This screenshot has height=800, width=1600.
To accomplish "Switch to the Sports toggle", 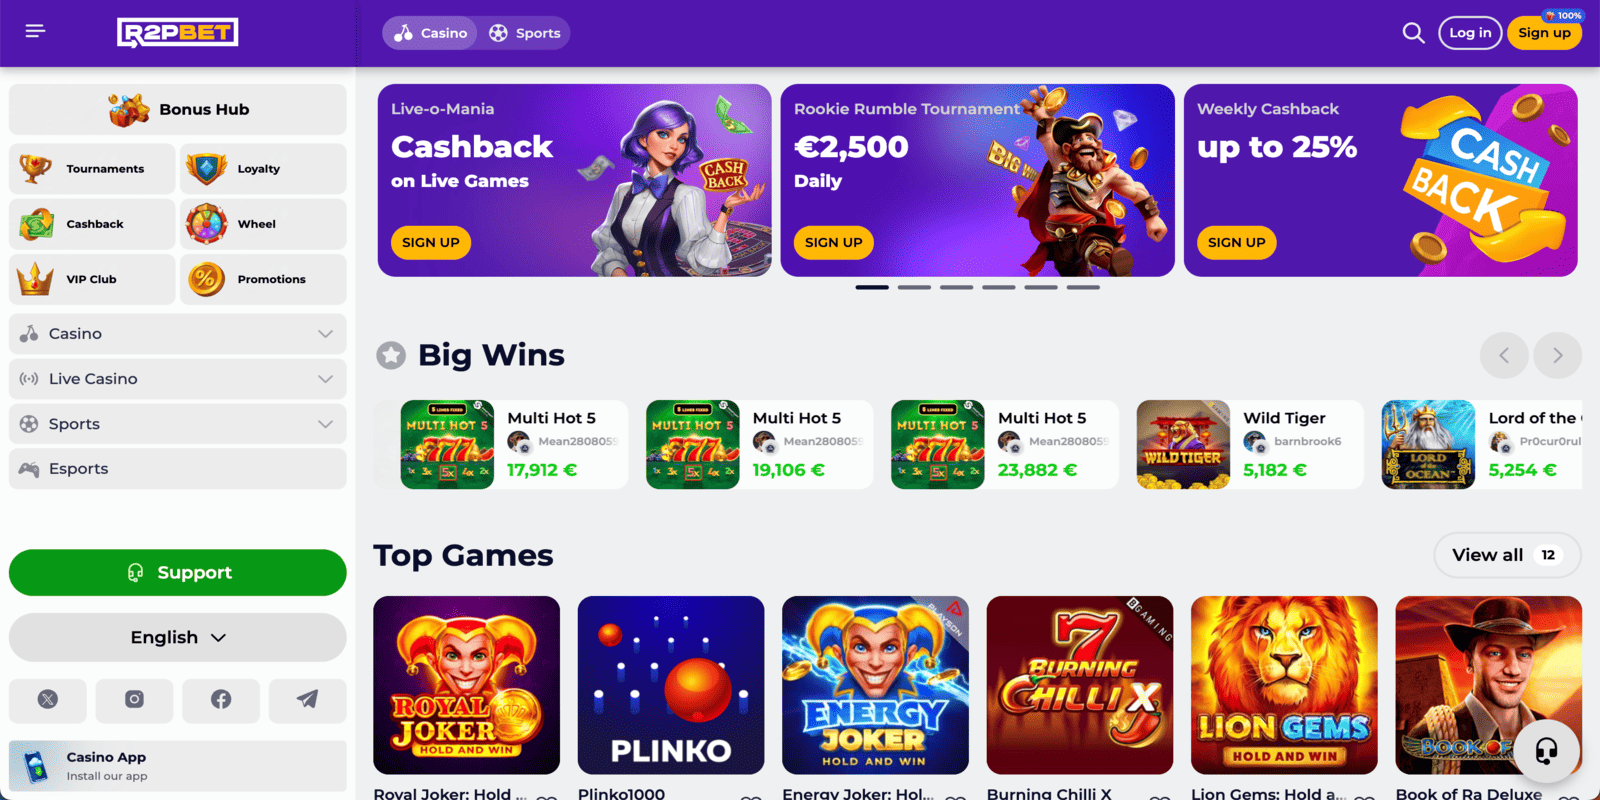I will (x=525, y=33).
